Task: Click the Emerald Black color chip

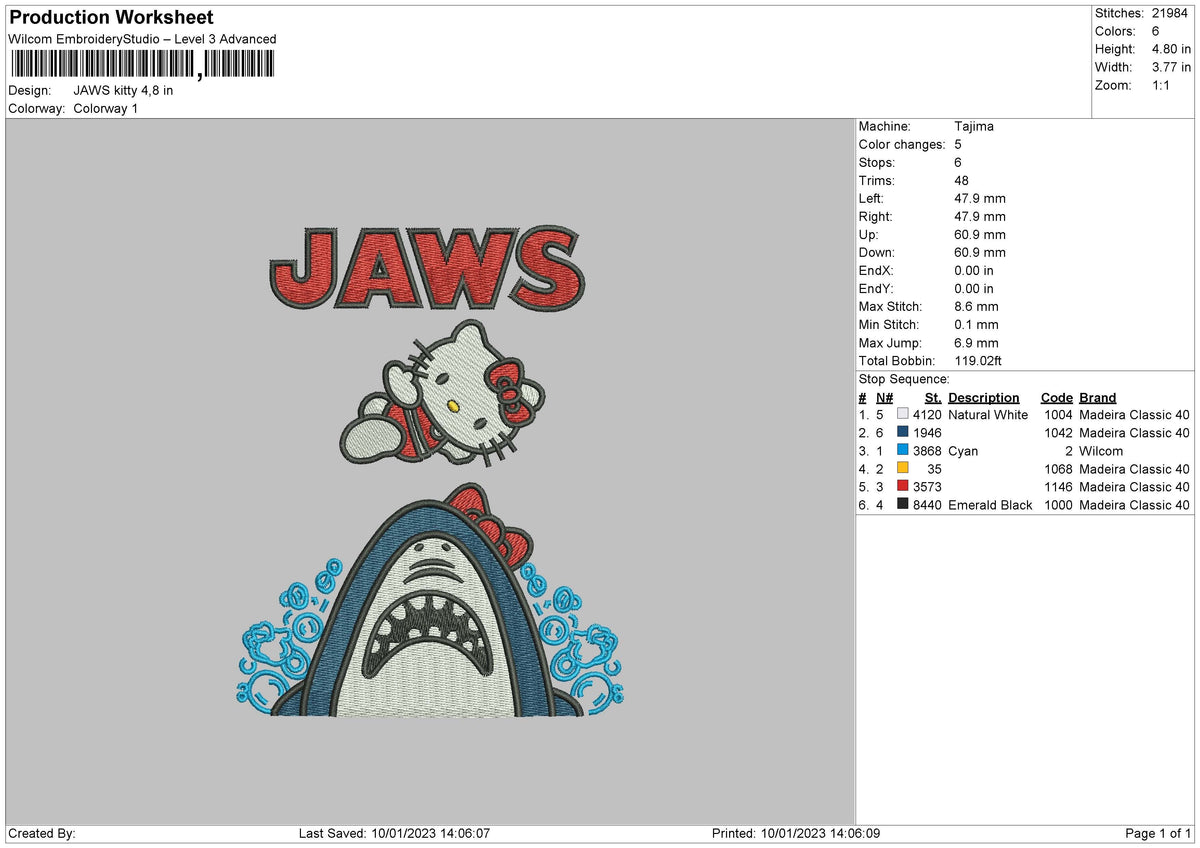Action: (x=902, y=505)
